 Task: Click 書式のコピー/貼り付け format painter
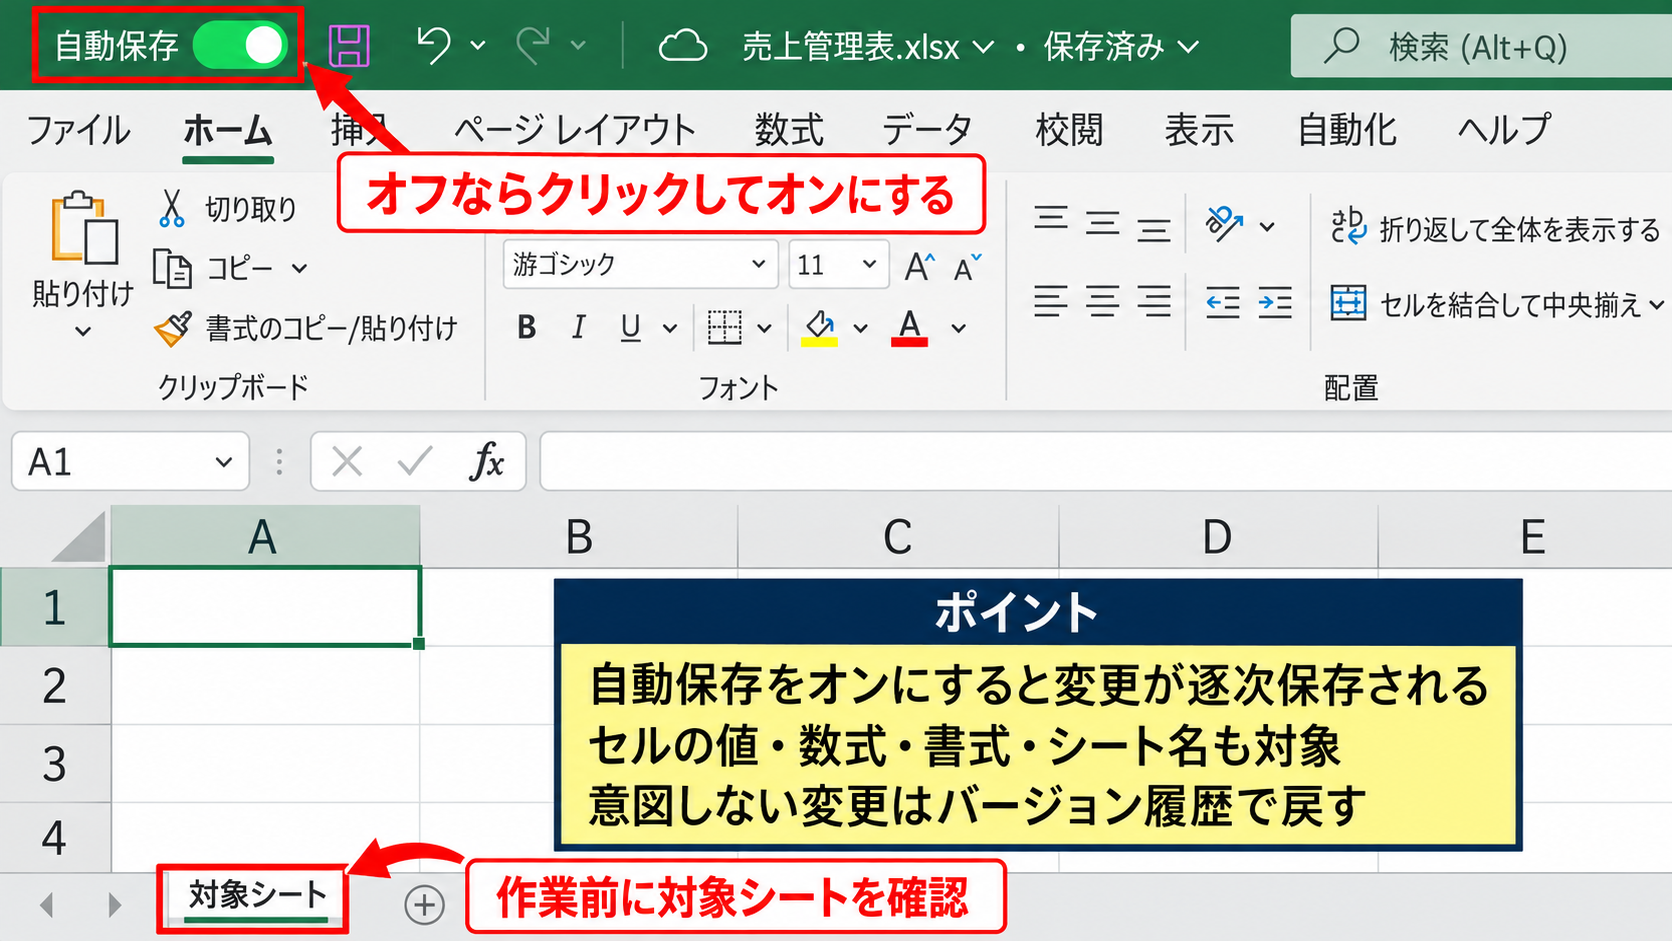tap(306, 328)
